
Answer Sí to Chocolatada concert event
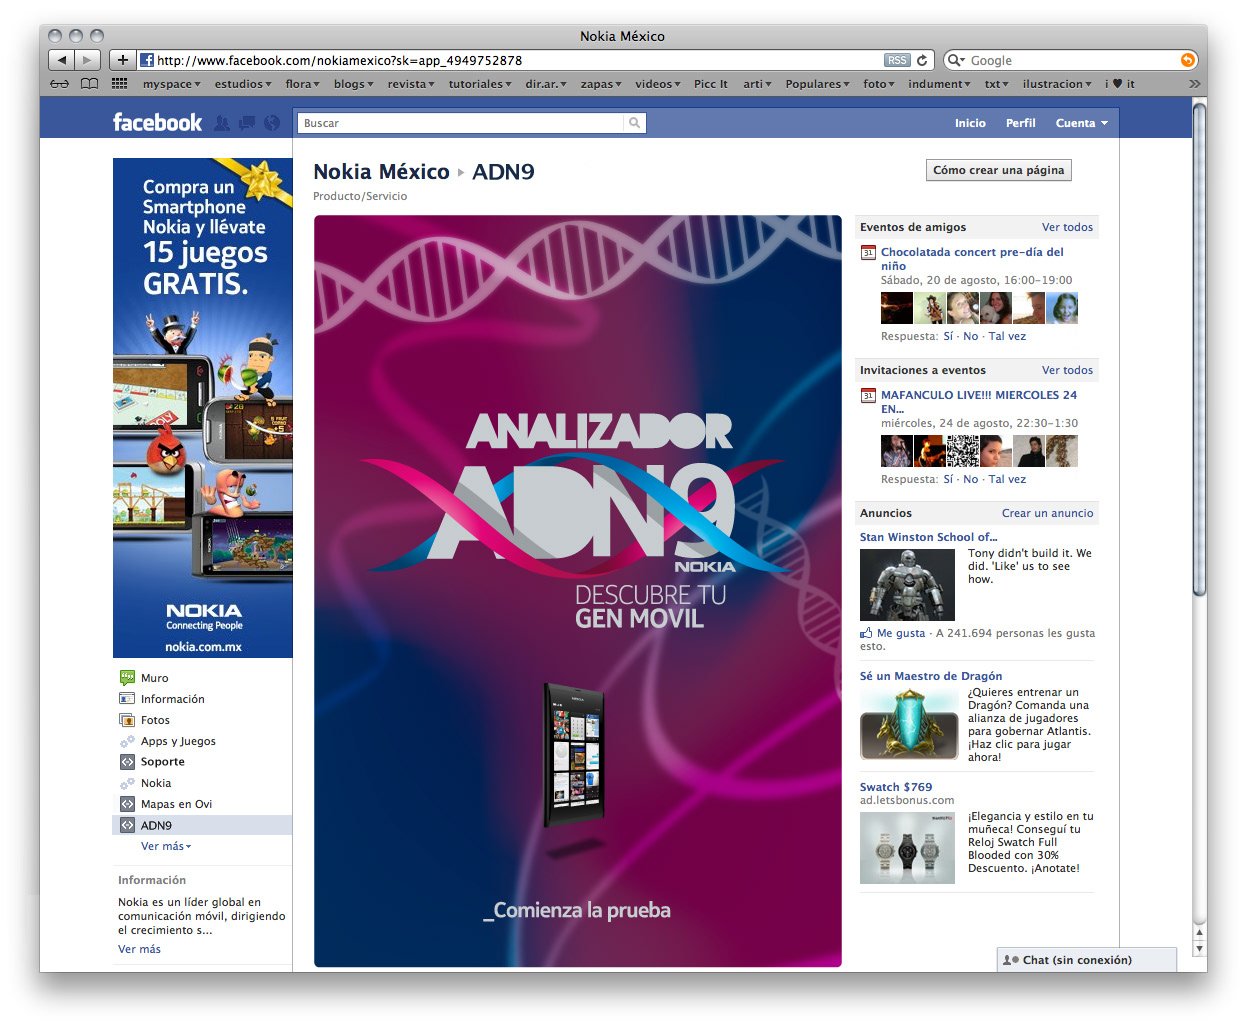coord(948,336)
